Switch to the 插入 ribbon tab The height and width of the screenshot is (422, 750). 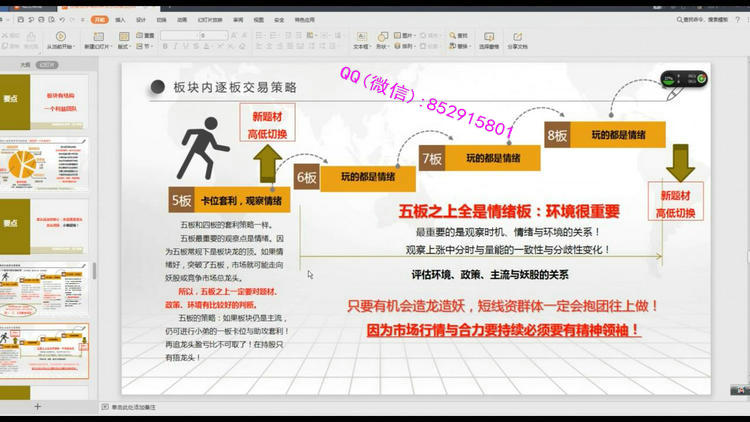[120, 19]
